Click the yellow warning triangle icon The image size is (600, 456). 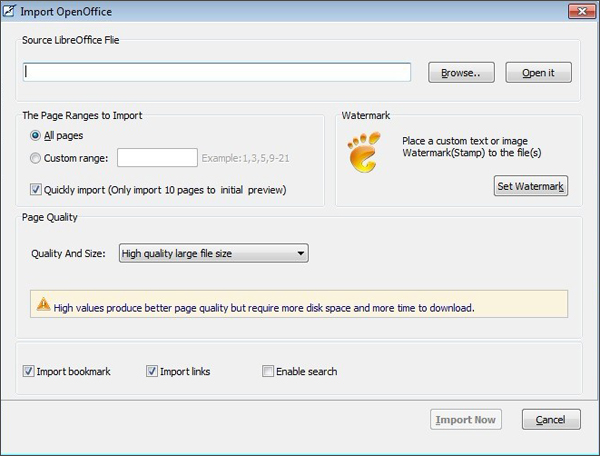tap(44, 304)
